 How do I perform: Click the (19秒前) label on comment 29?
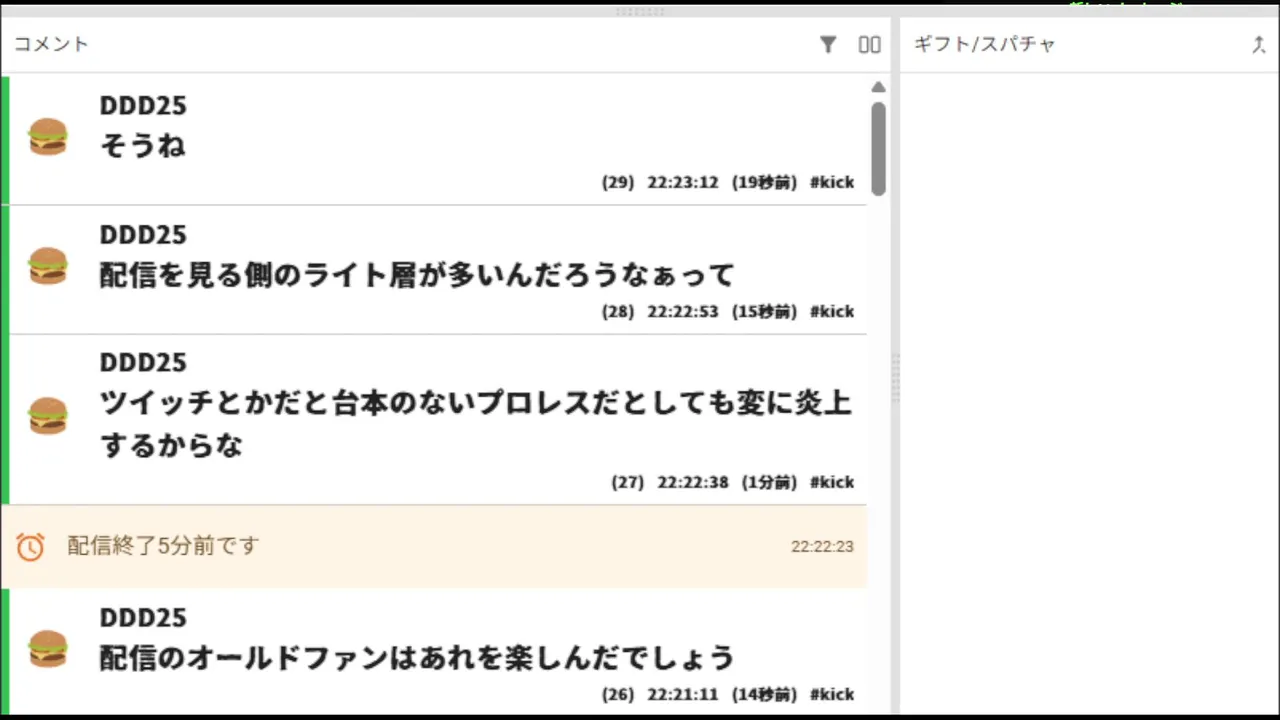point(764,182)
